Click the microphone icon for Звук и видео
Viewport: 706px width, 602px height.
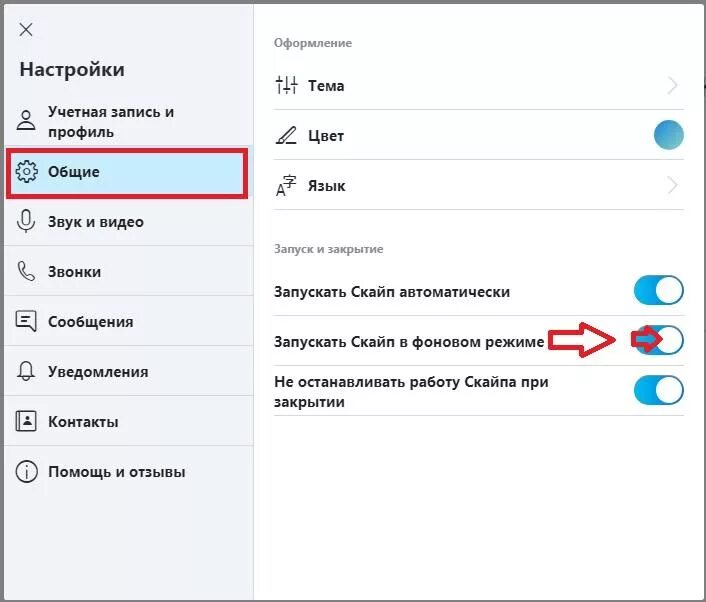27,222
